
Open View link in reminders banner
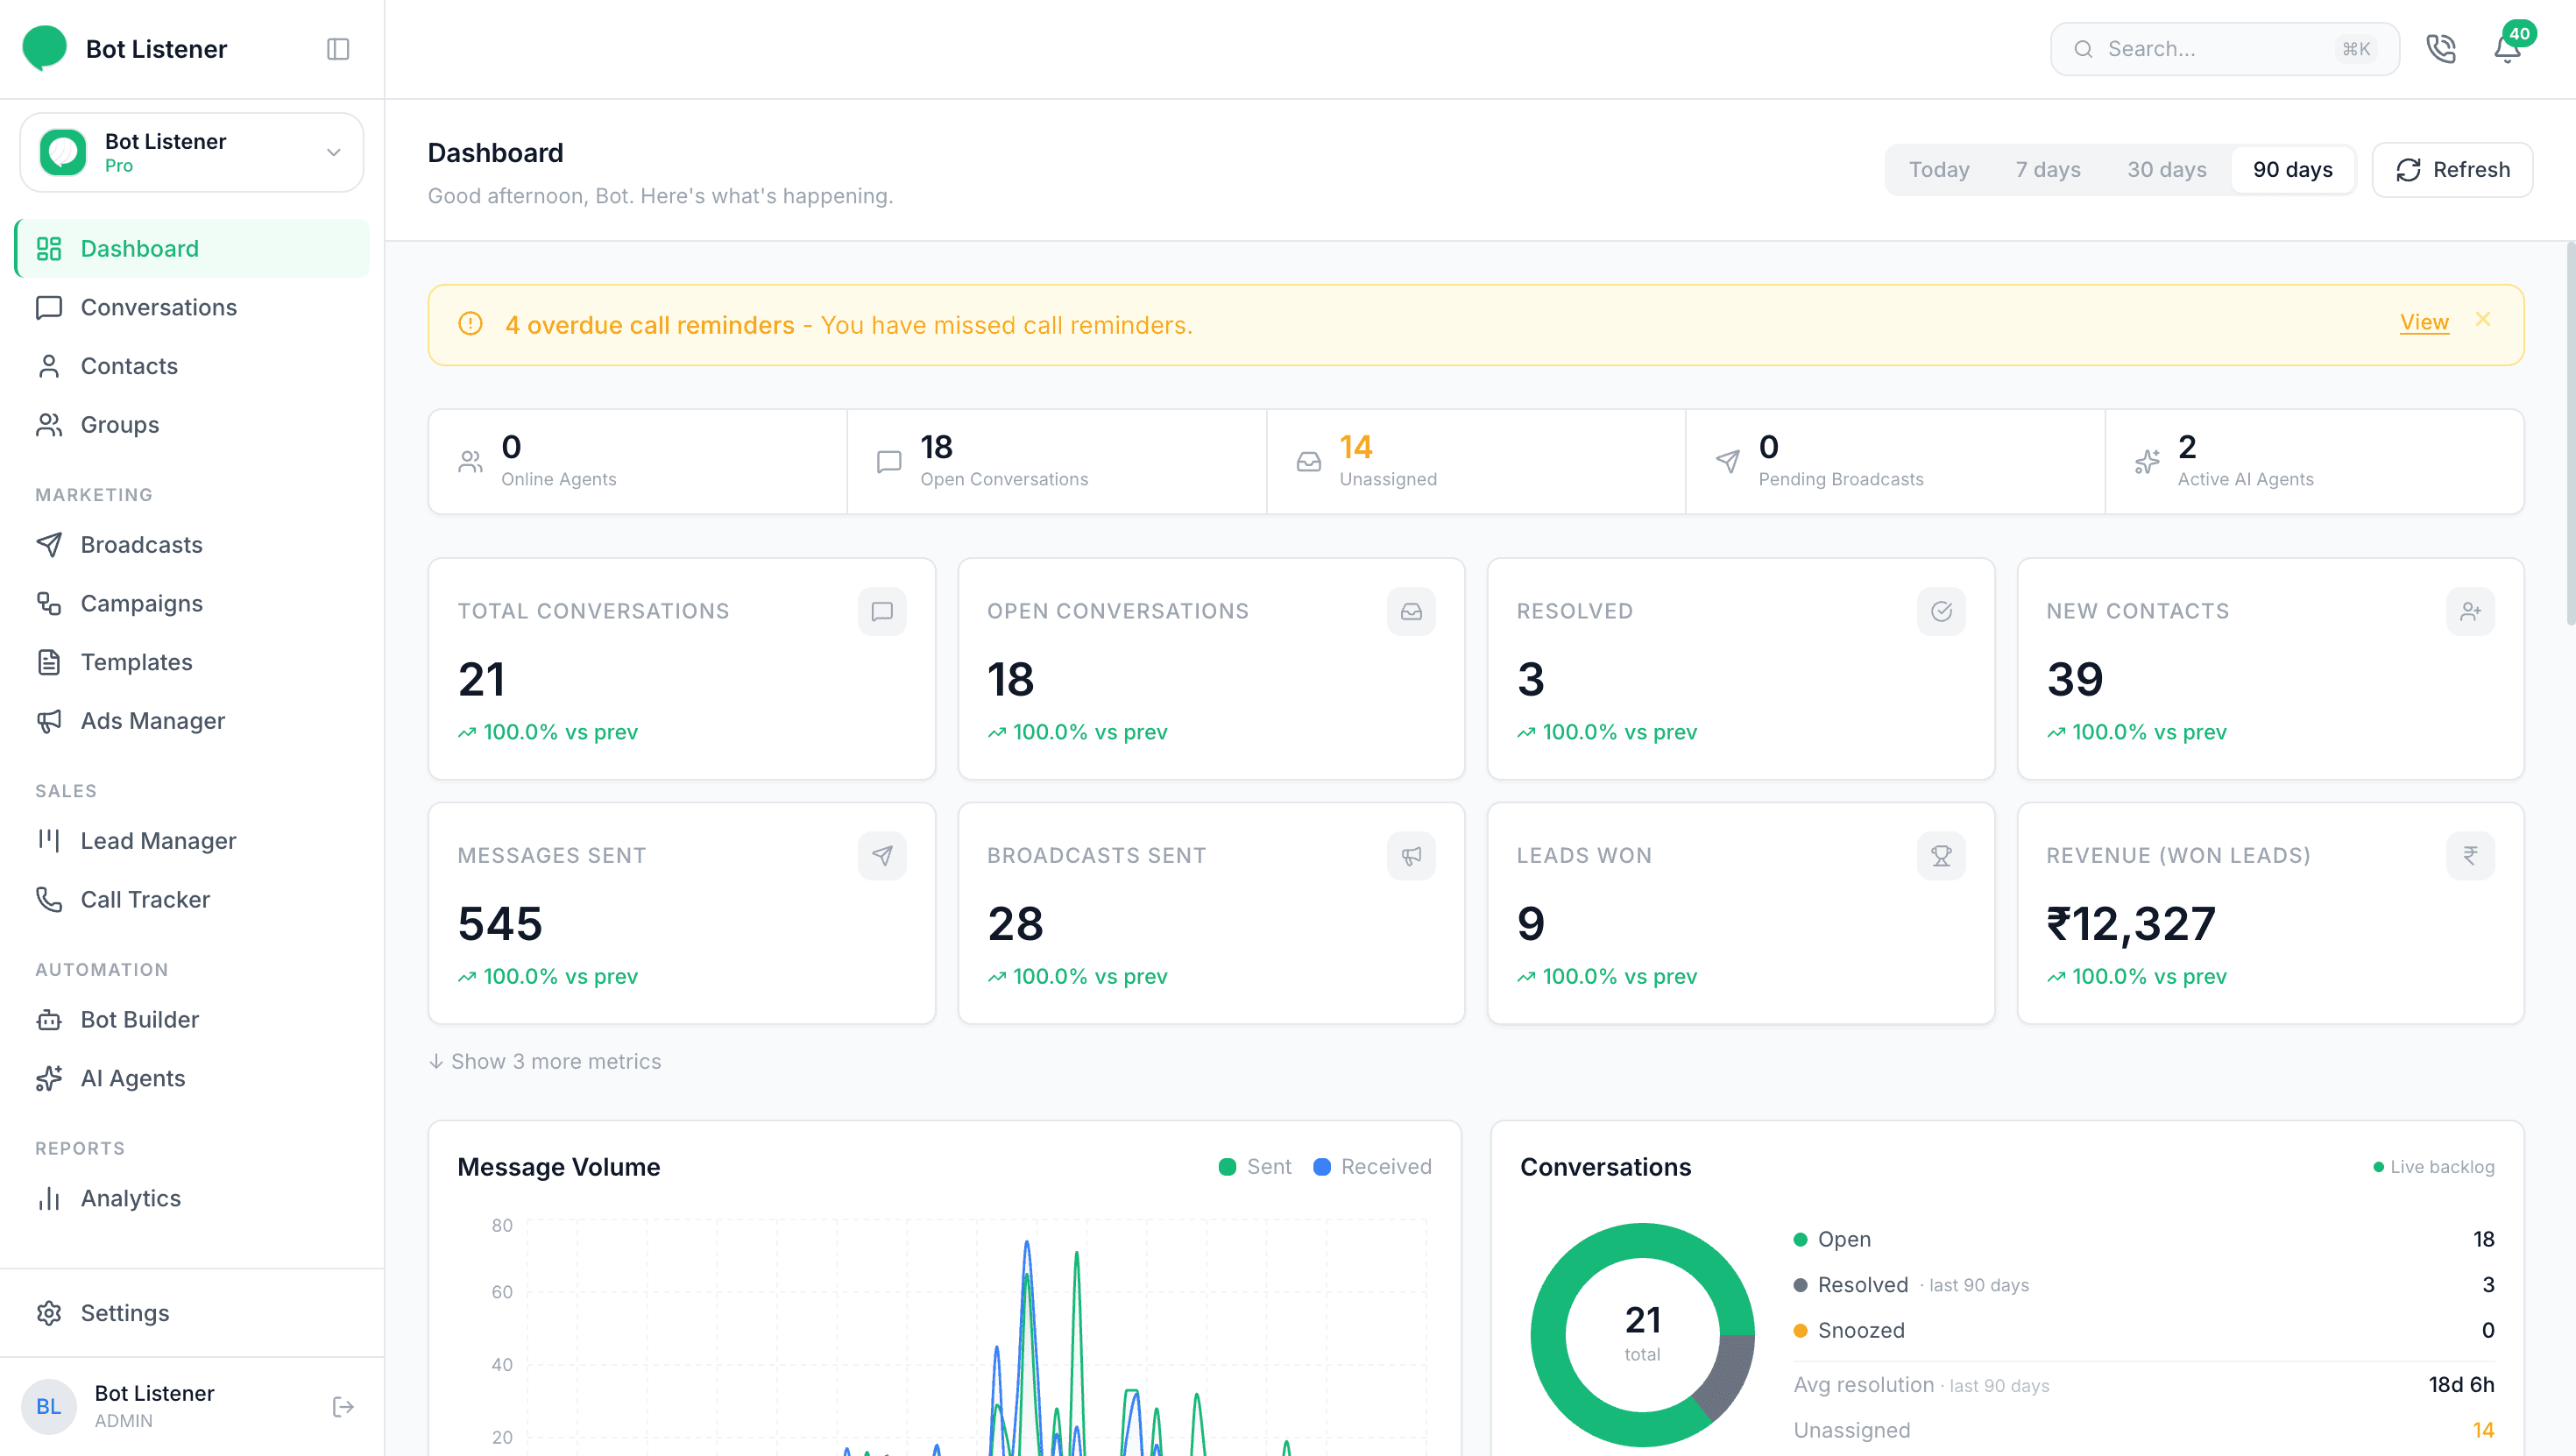2424,323
